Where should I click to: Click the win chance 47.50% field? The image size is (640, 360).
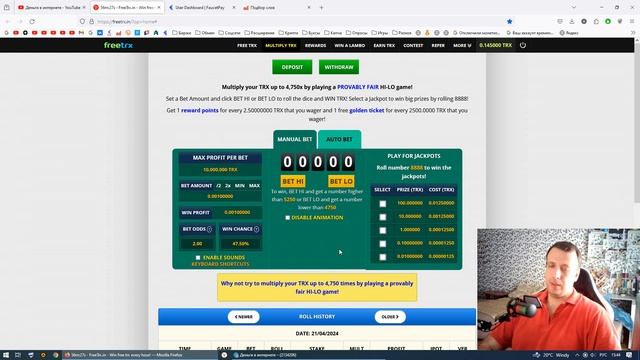pos(241,244)
